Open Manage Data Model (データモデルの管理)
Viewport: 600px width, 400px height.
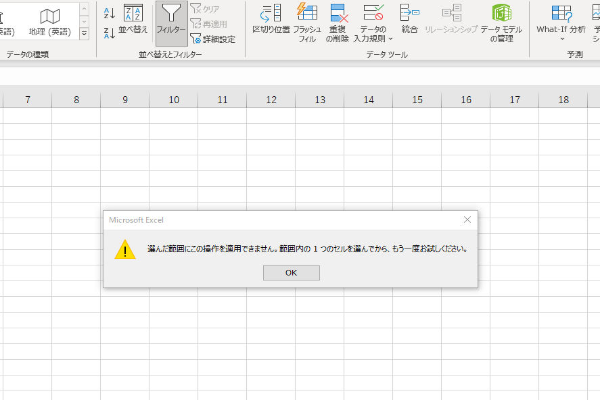[x=501, y=20]
